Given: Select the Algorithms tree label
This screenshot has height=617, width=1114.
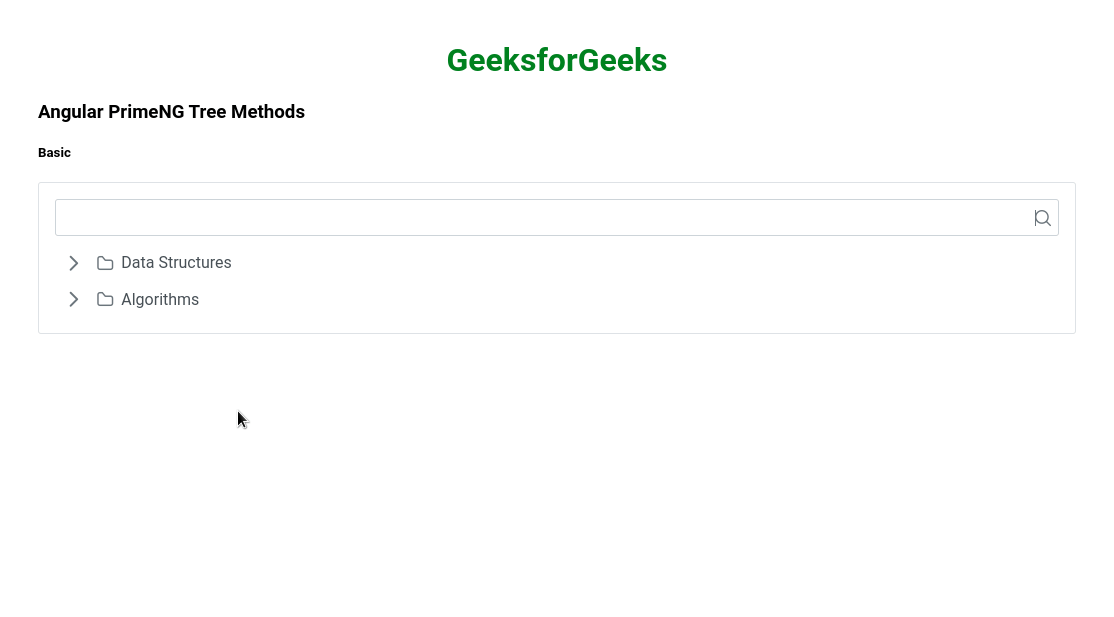Looking at the screenshot, I should tap(160, 299).
